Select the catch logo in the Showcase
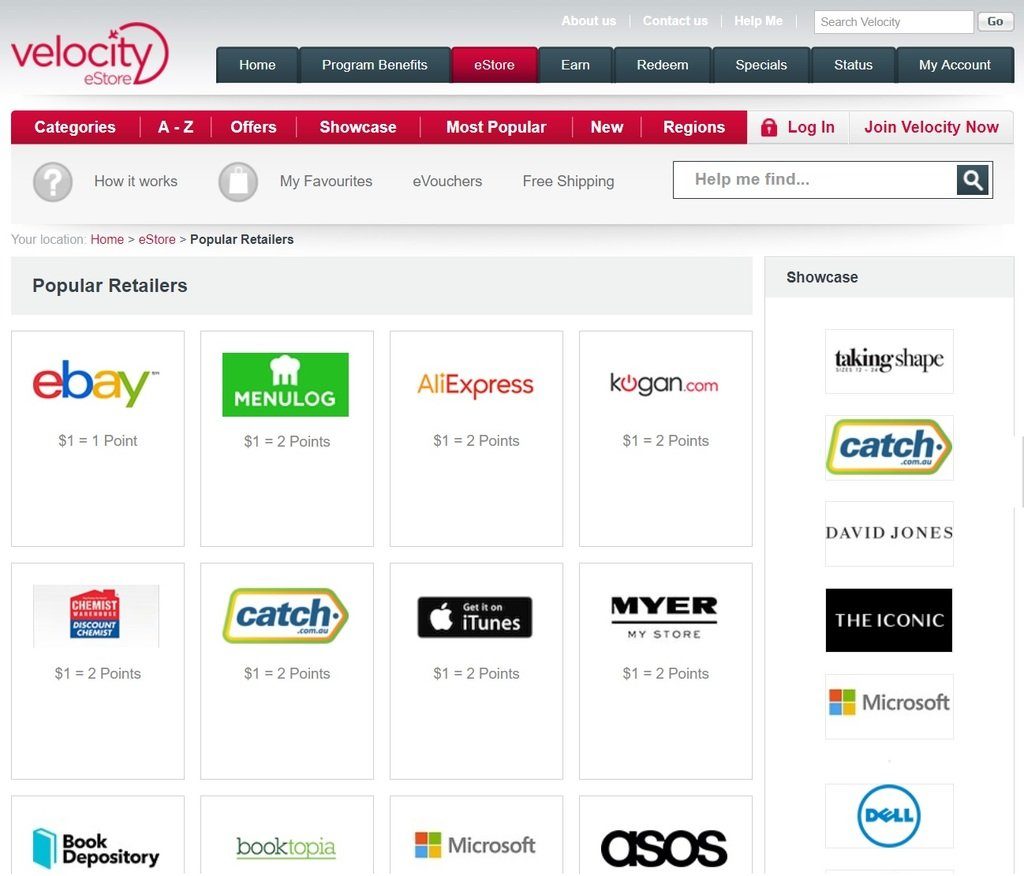 (889, 447)
